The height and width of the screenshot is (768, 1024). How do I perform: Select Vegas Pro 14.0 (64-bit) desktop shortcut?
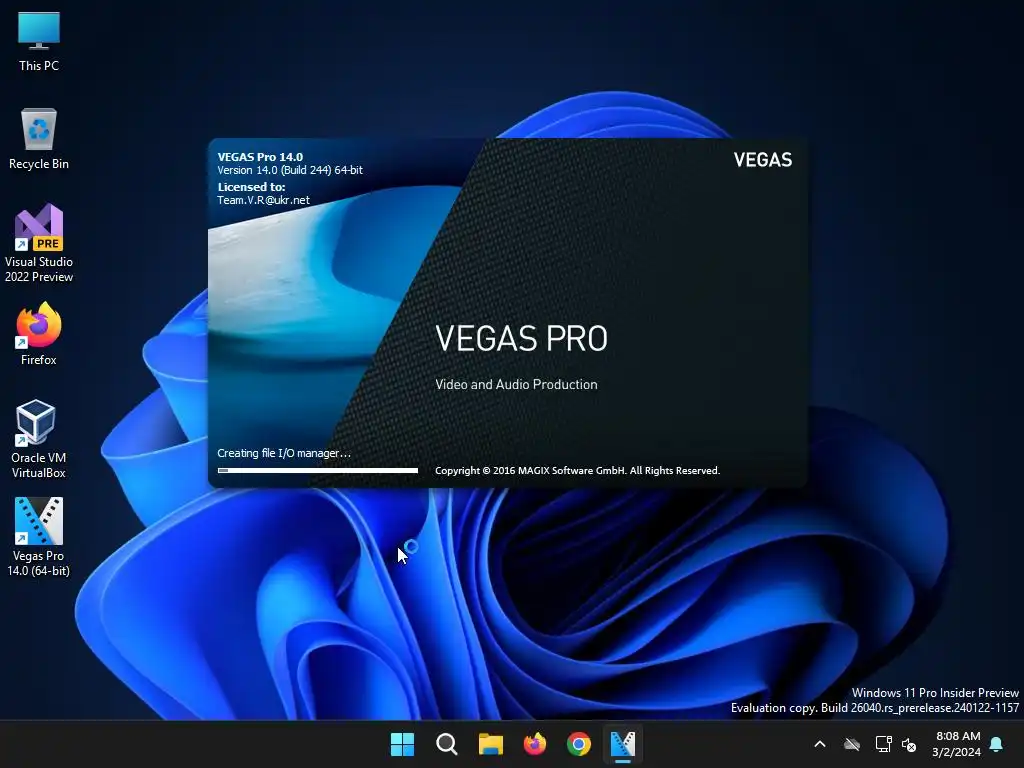tap(39, 537)
